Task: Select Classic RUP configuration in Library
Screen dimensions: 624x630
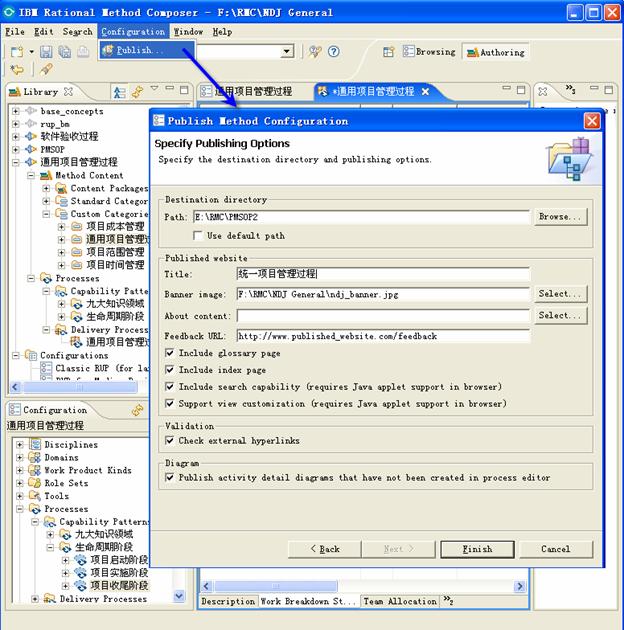Action: point(102,368)
